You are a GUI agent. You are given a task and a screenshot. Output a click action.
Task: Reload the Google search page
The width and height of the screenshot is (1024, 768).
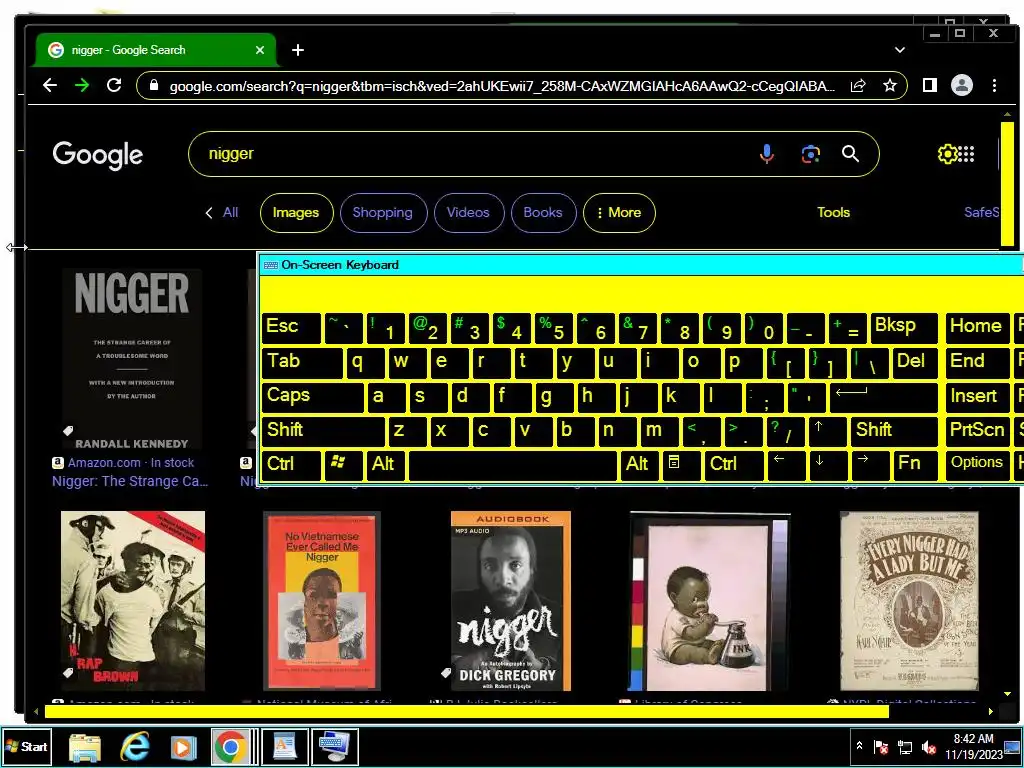(x=114, y=86)
